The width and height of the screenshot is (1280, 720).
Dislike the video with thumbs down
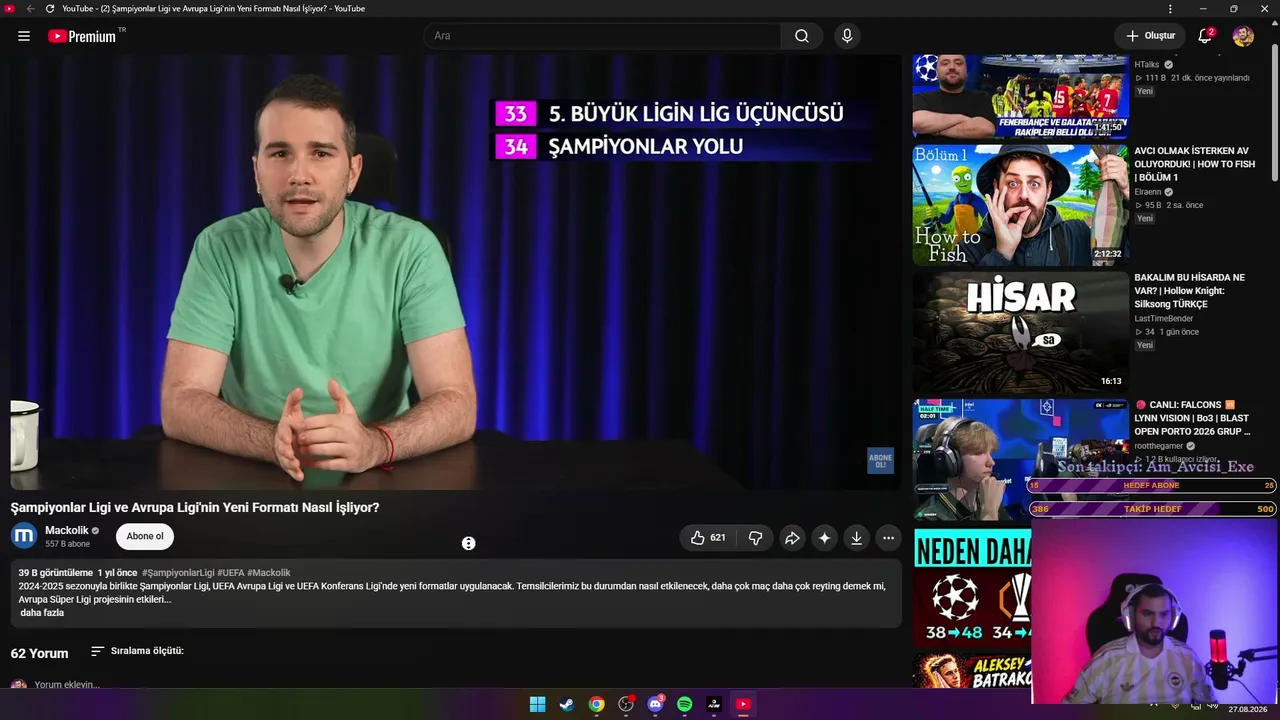pos(755,538)
